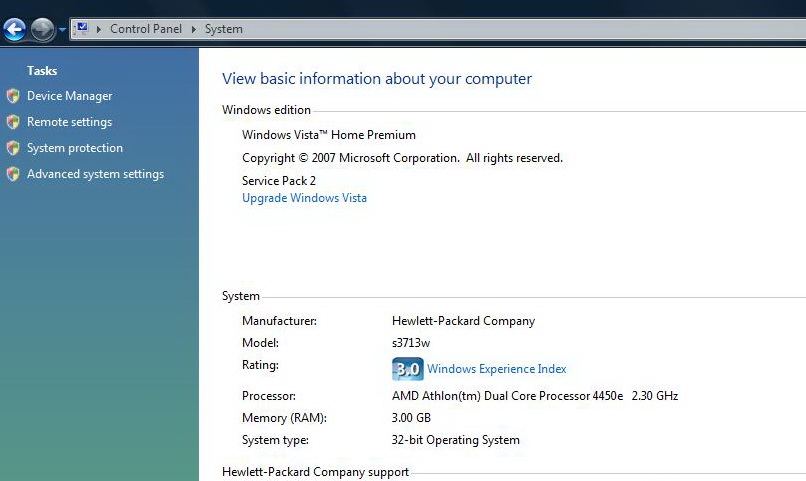Open the recent pages dropdown arrow

pos(62,30)
